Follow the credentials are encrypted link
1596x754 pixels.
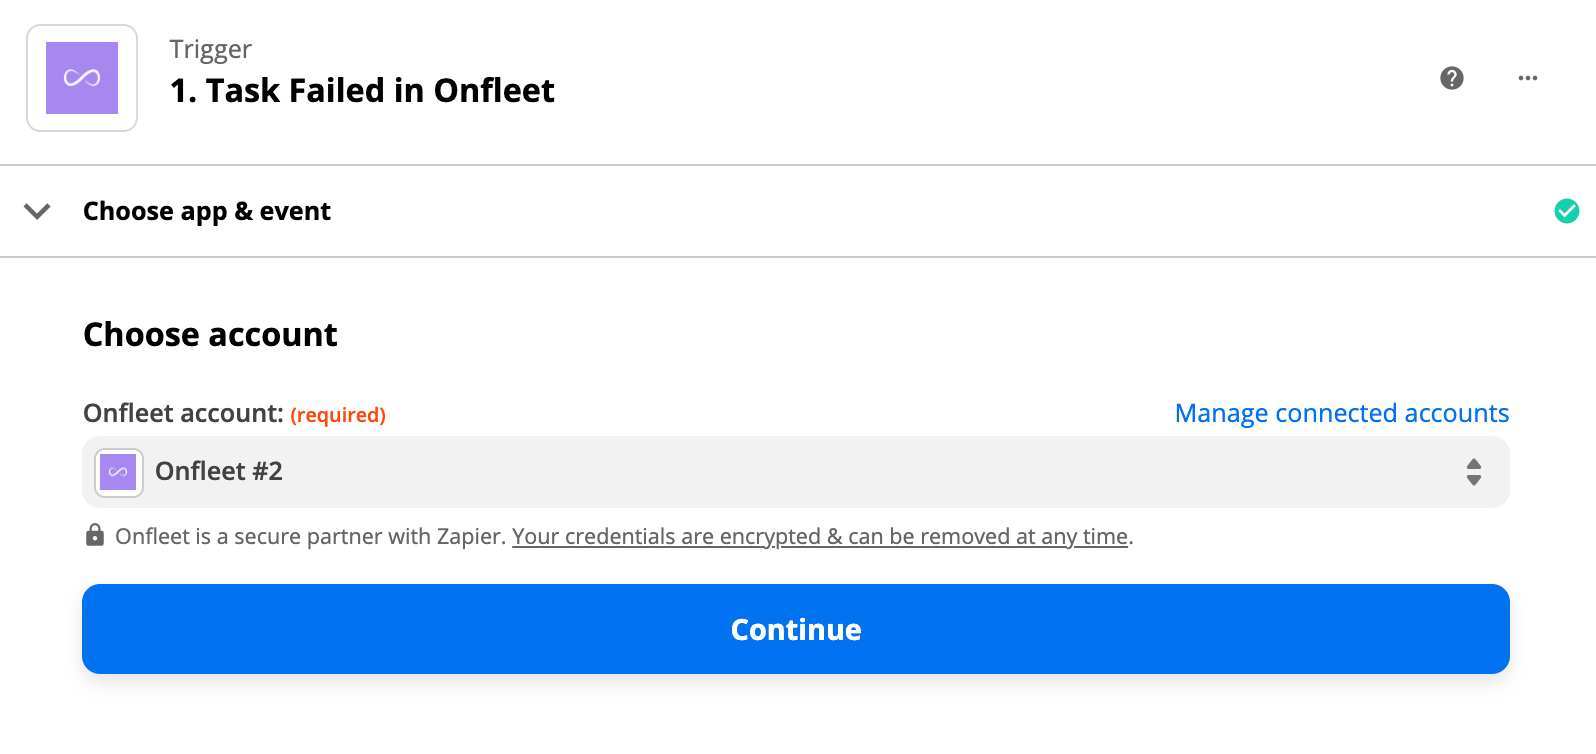click(x=820, y=537)
